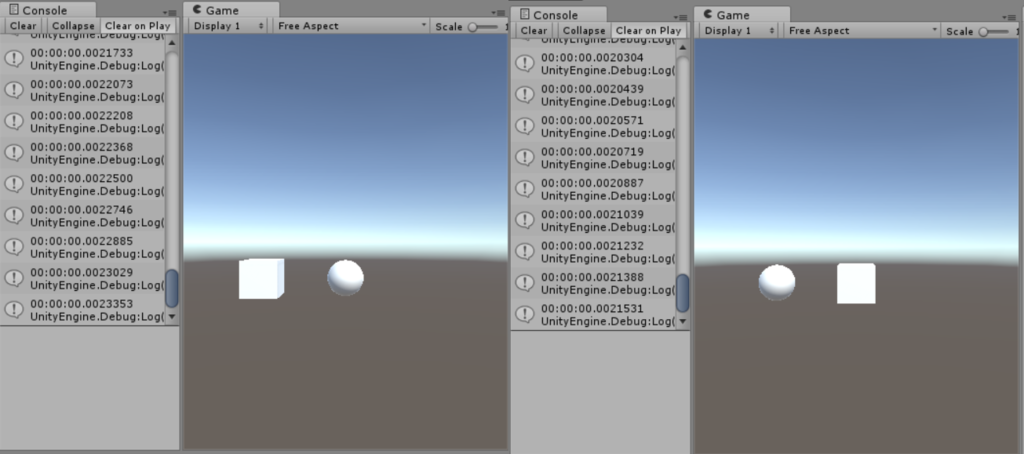Click Collapse in the right Console
Viewport: 1024px width, 454px height.
point(584,31)
